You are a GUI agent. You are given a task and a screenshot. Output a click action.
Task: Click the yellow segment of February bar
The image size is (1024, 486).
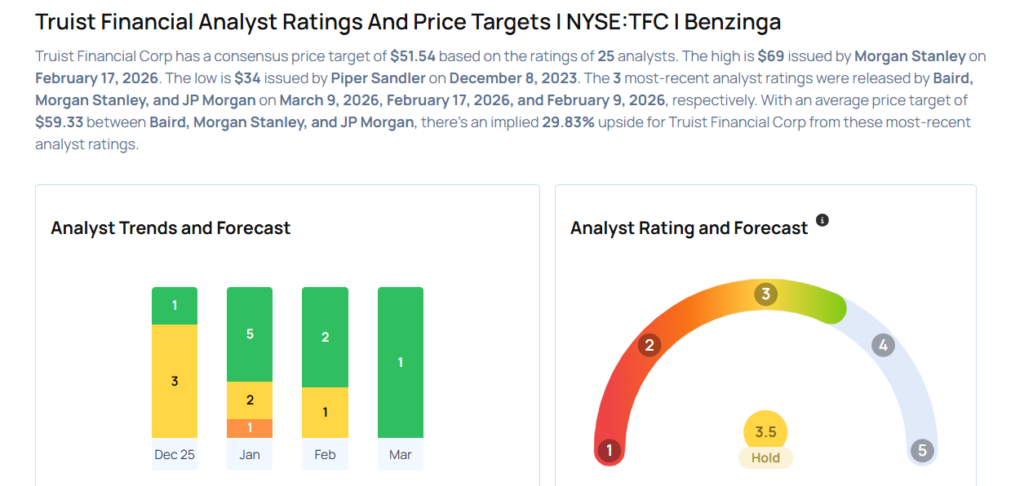(325, 412)
